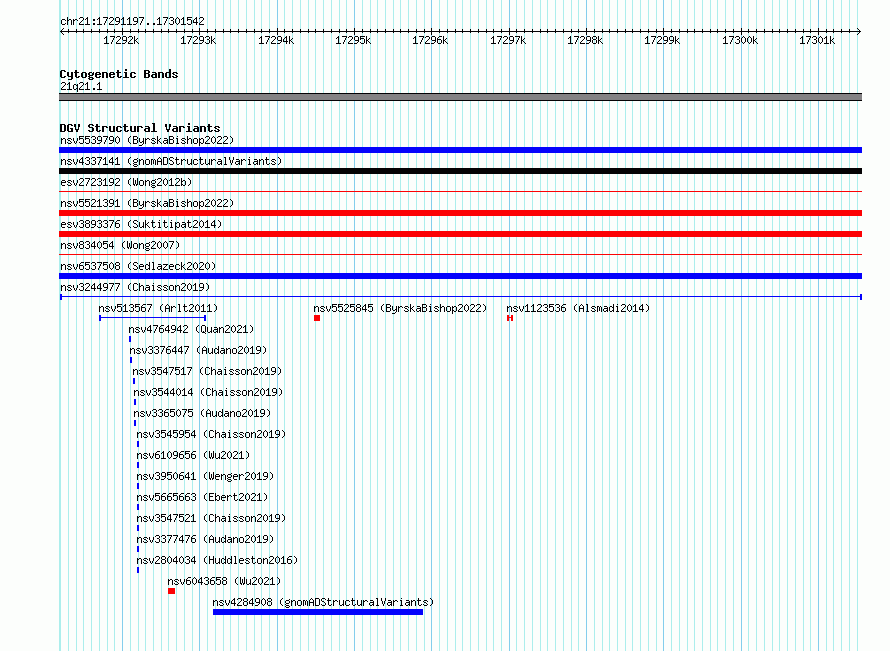Open the nsv6109656 (Wu2021) variant
This screenshot has width=890, height=651.
(x=193, y=455)
